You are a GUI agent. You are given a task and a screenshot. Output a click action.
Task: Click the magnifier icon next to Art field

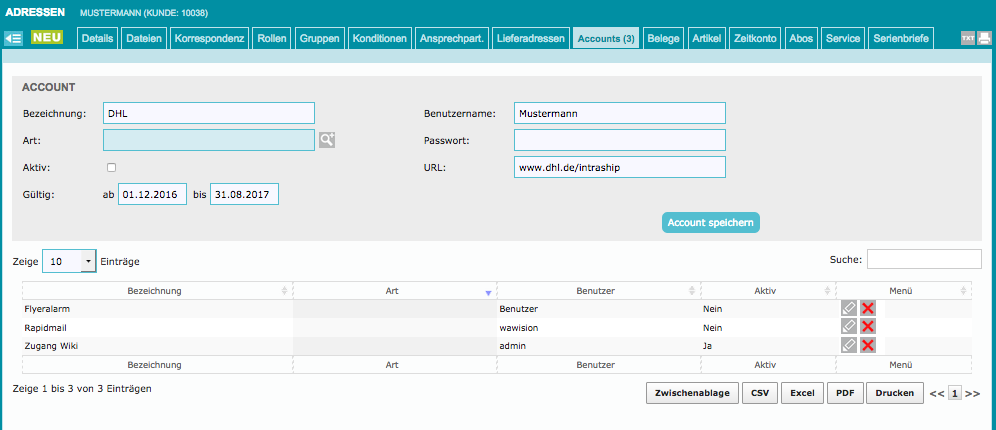(327, 140)
